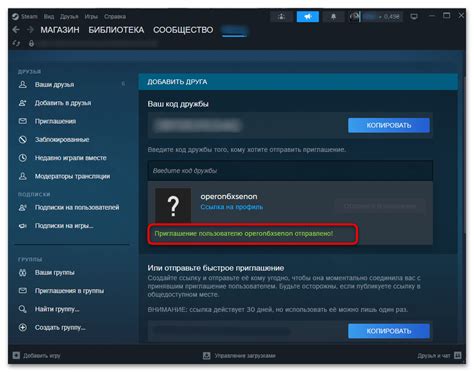This screenshot has height=372, width=474.
Task: Open Добавить в друзья in the sidebar
Action: (x=63, y=103)
